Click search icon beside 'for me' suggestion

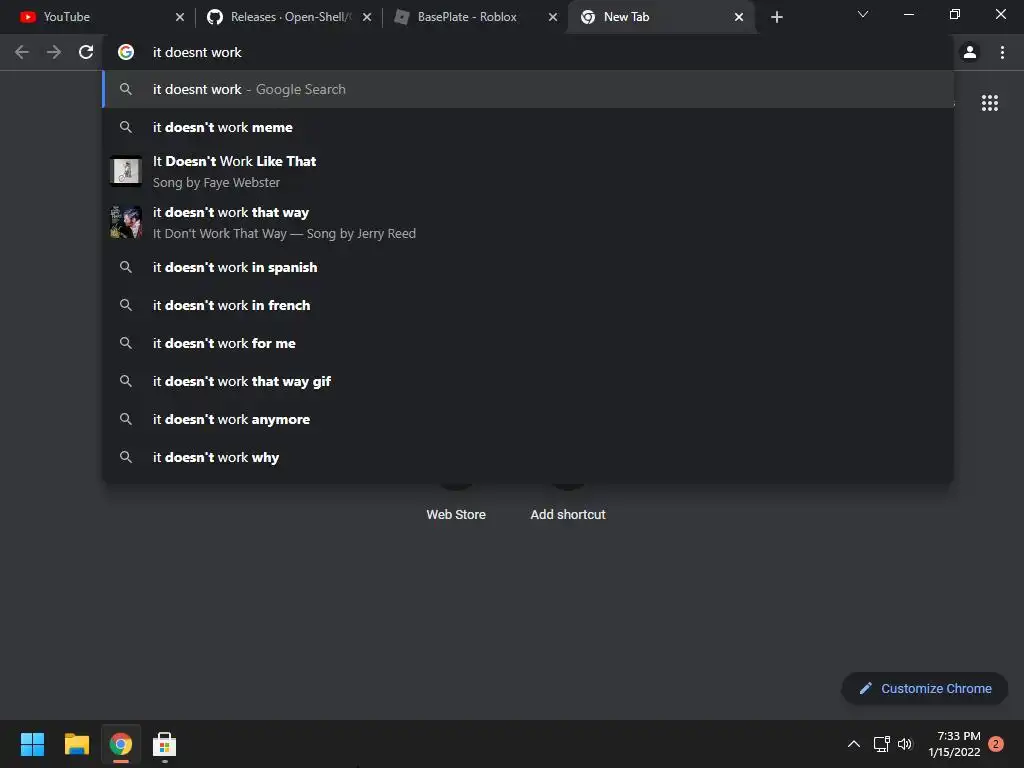[x=126, y=343]
